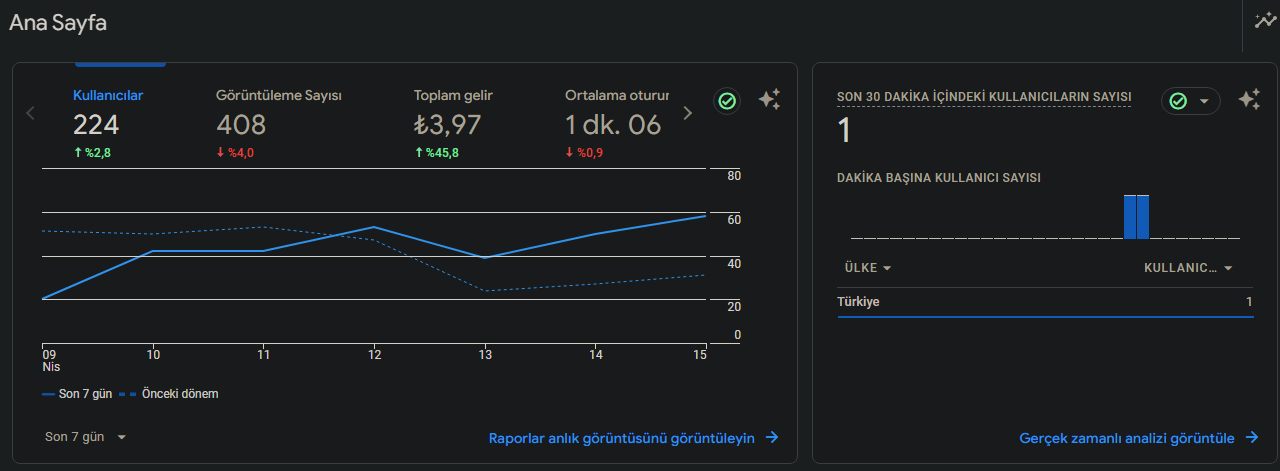Click the Türkiye country row
Screen dimensions: 1280x471
pos(1045,302)
